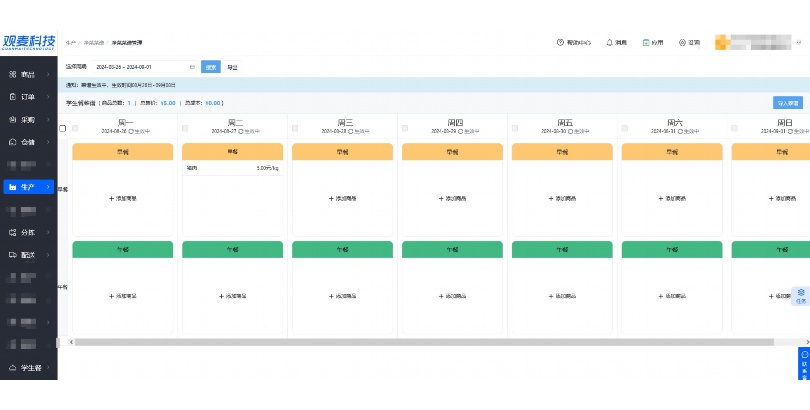810x410 pixels.
Task: Open the floating 任务 task icon
Action: (x=801, y=292)
